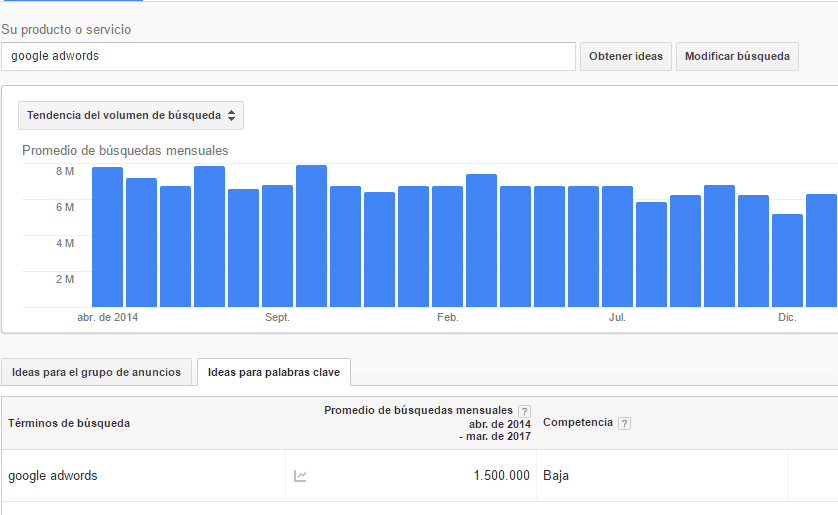
Task: Click the Promedio de búsquedas mensuales chart title
Action: 125,151
